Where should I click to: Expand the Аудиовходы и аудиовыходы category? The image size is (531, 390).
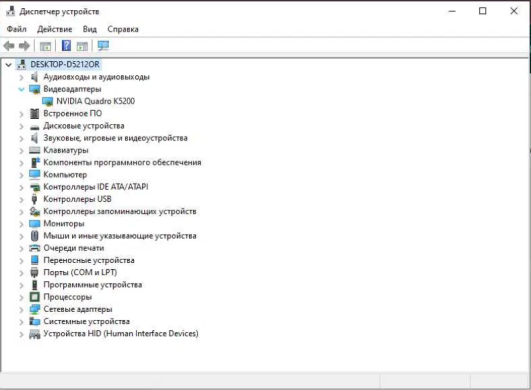(x=21, y=78)
